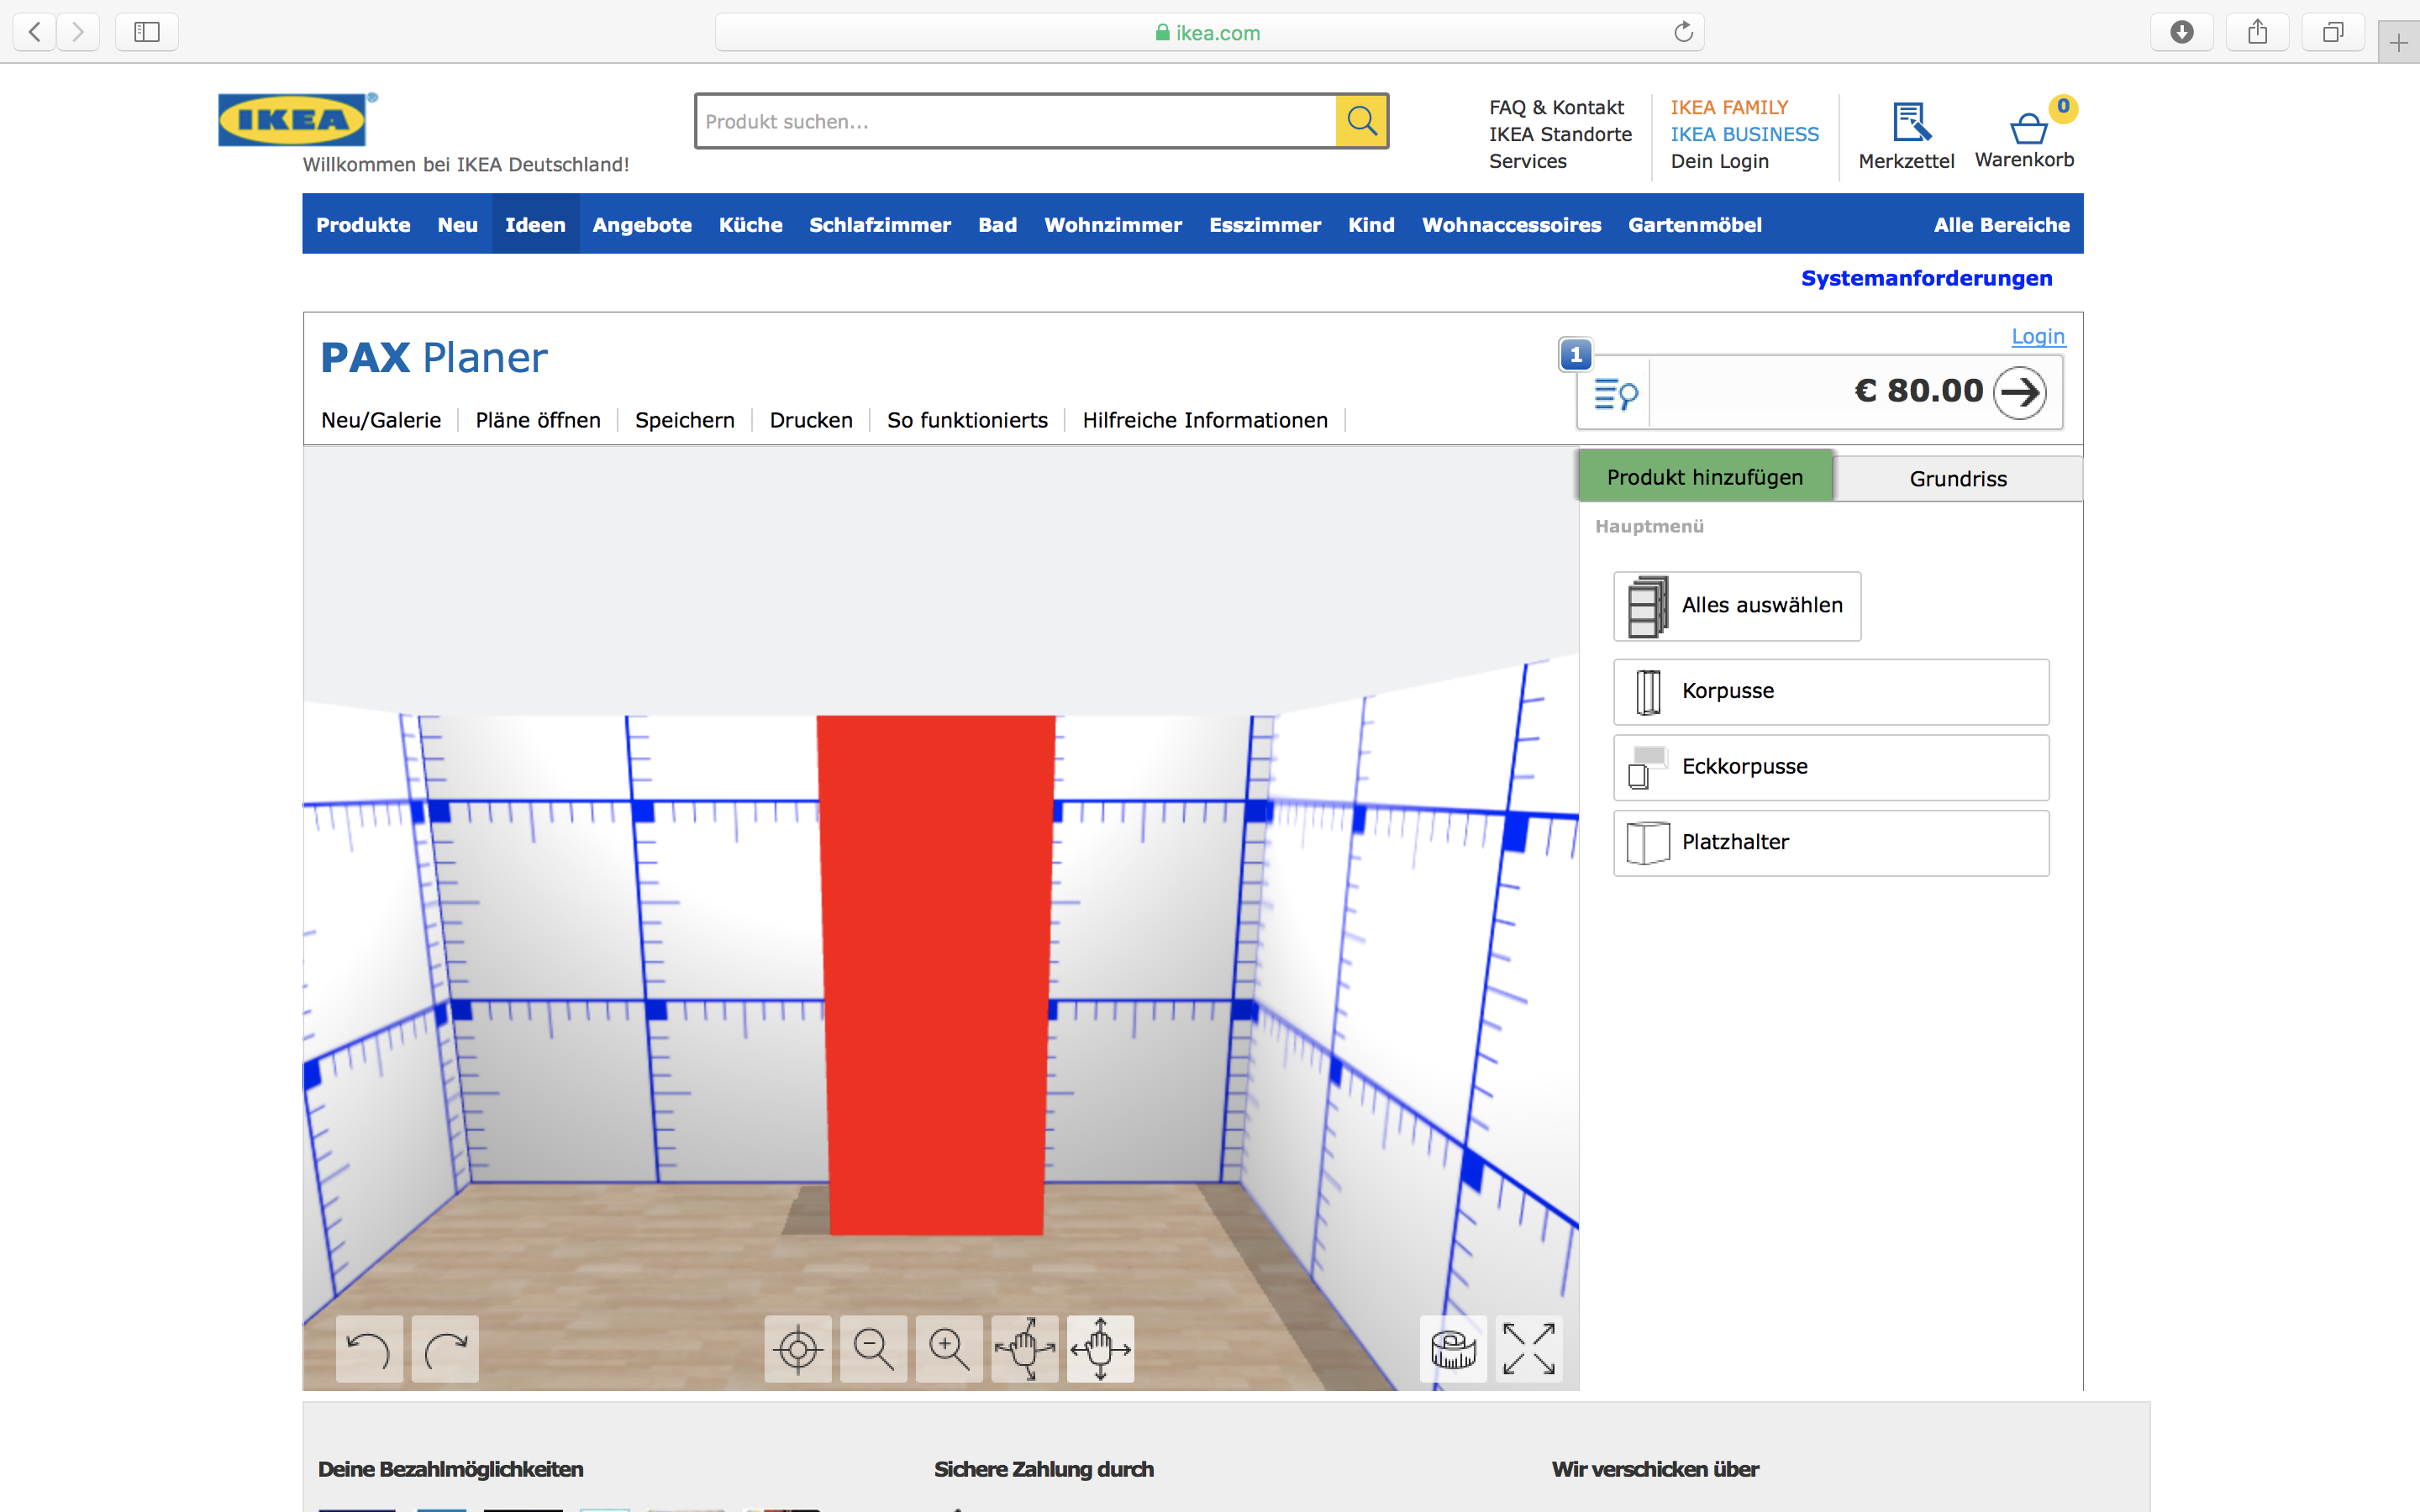Click the redo arrow icon
This screenshot has width=2420, height=1512.
pos(445,1349)
